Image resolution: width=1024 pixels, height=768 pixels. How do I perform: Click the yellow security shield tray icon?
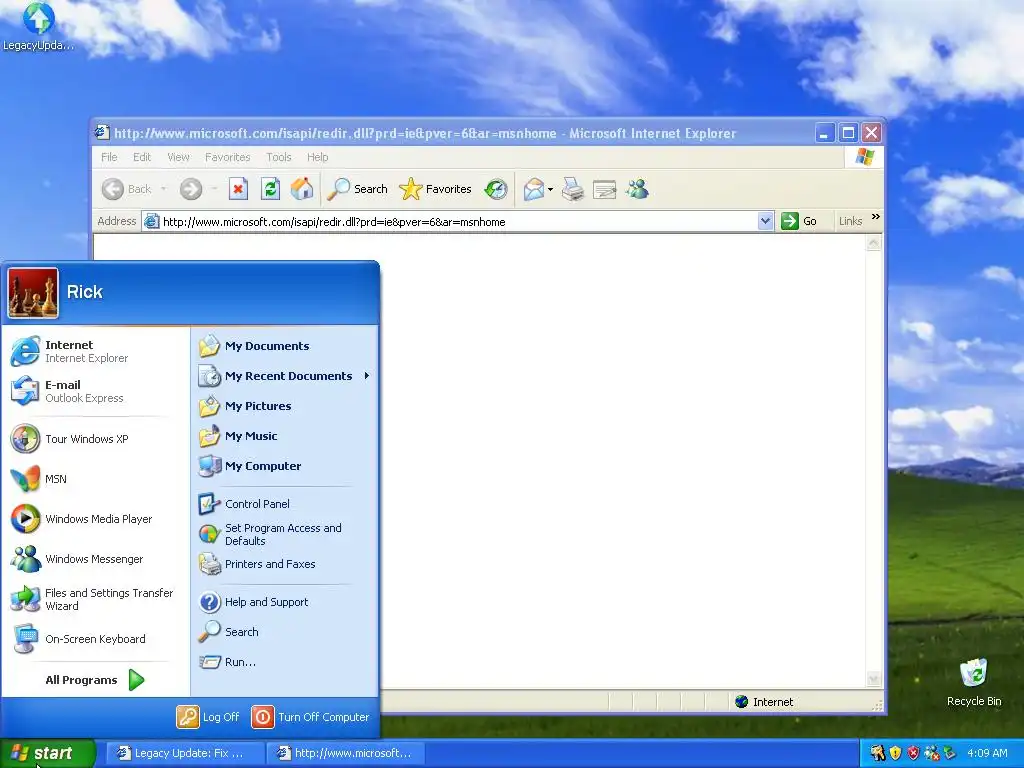(895, 754)
